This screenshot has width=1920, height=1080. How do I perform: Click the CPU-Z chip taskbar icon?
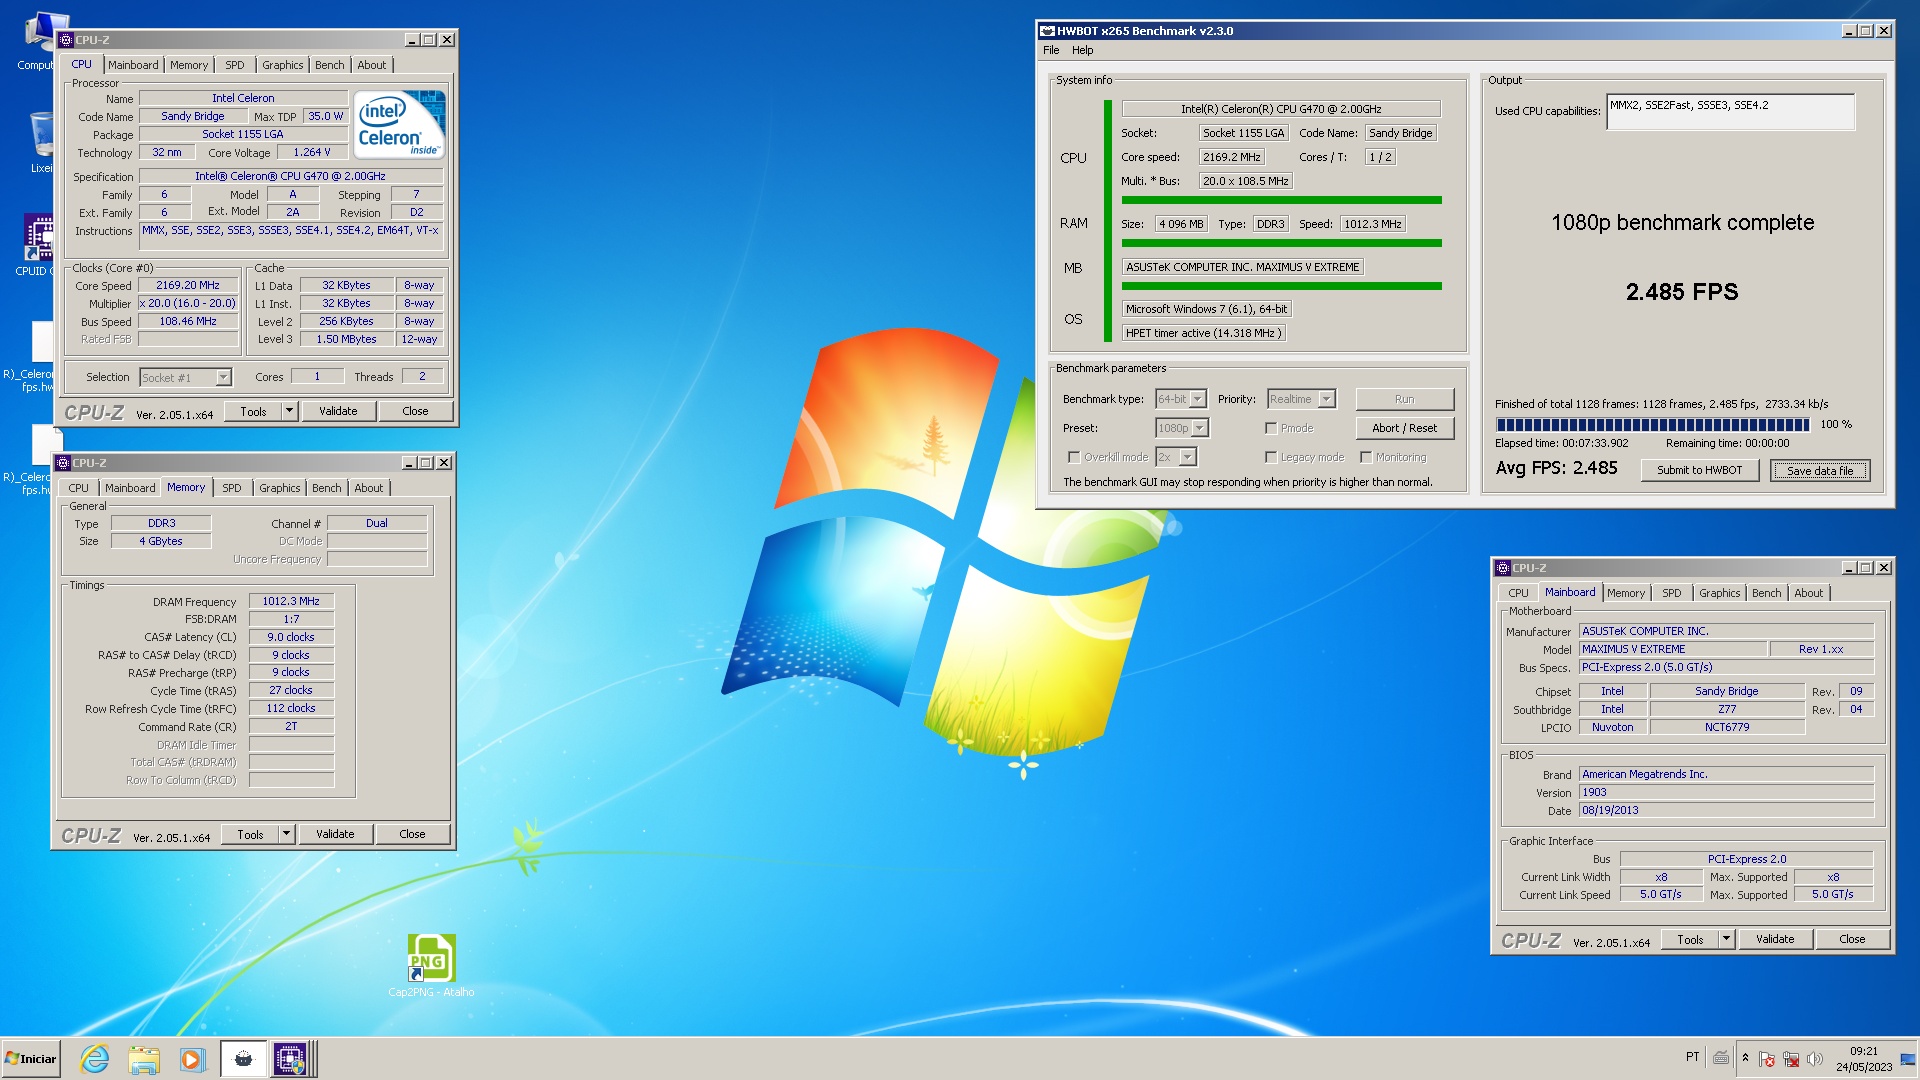click(x=290, y=1059)
